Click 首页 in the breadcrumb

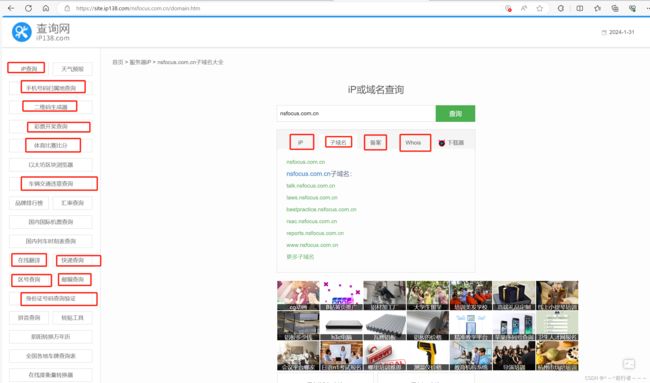[x=118, y=62]
